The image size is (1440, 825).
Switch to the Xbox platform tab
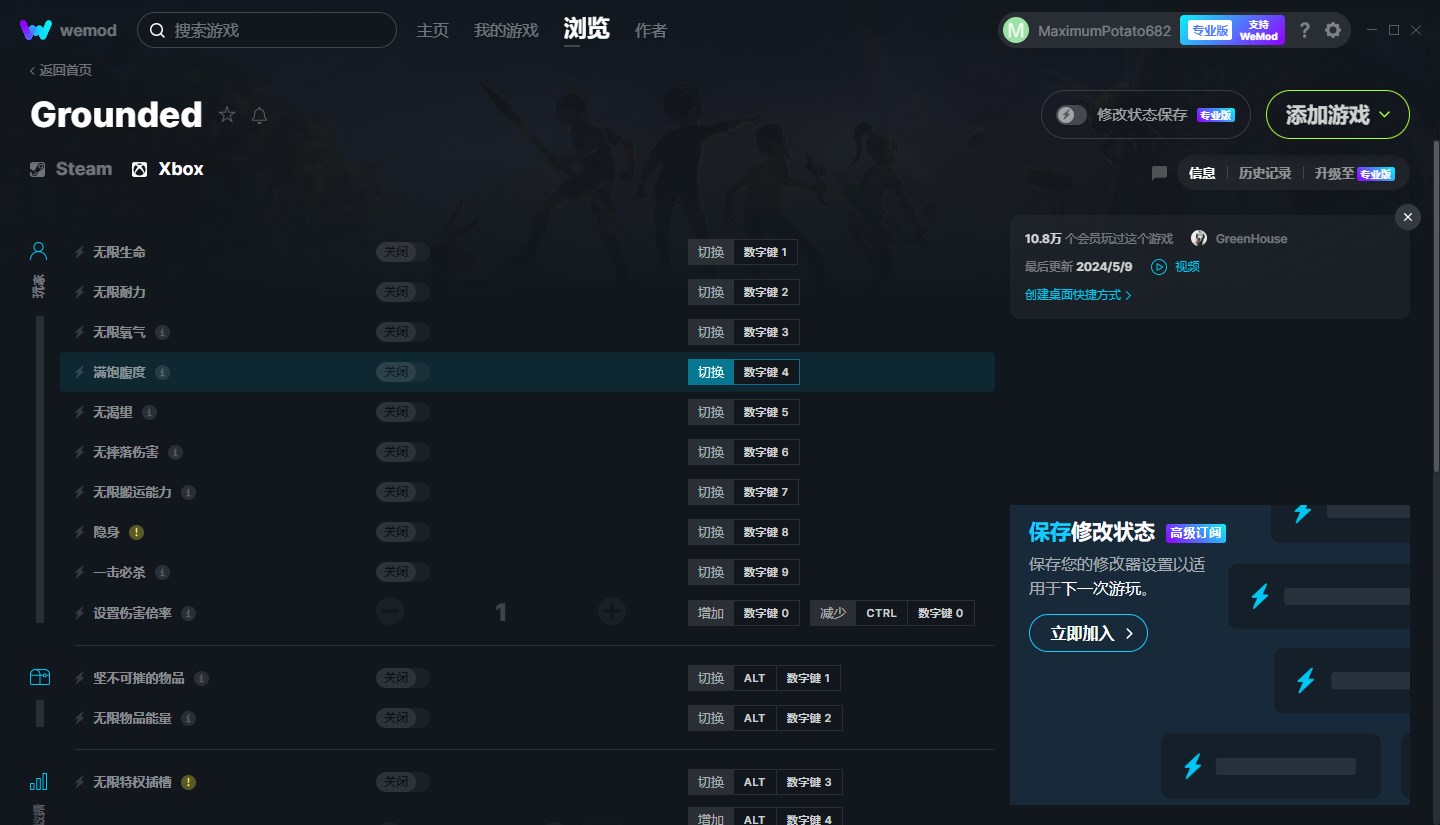click(168, 169)
